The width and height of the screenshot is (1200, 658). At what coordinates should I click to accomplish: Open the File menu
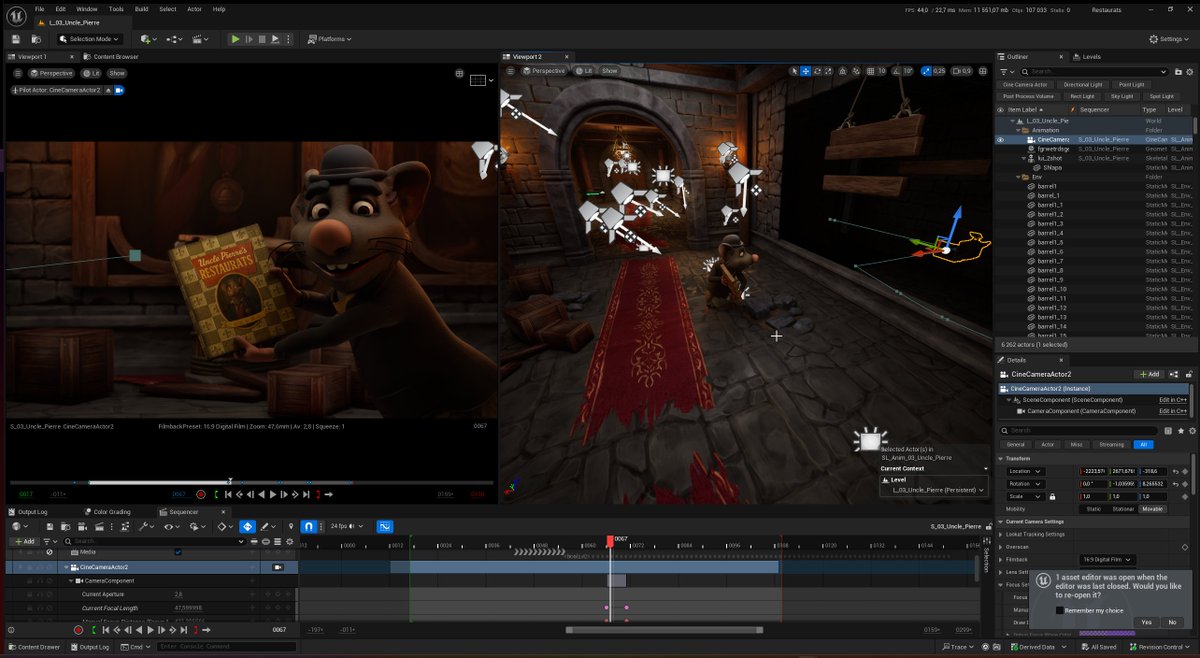(40, 9)
